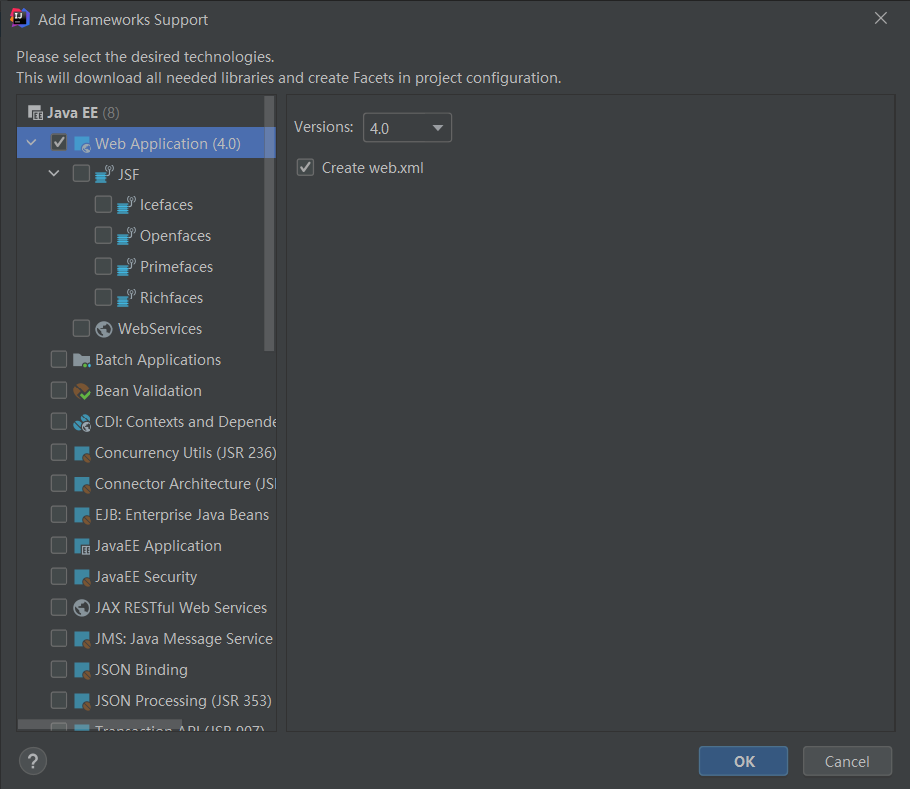Select the JSON Binding entry
Viewport: 910px width, 789px height.
coord(141,670)
